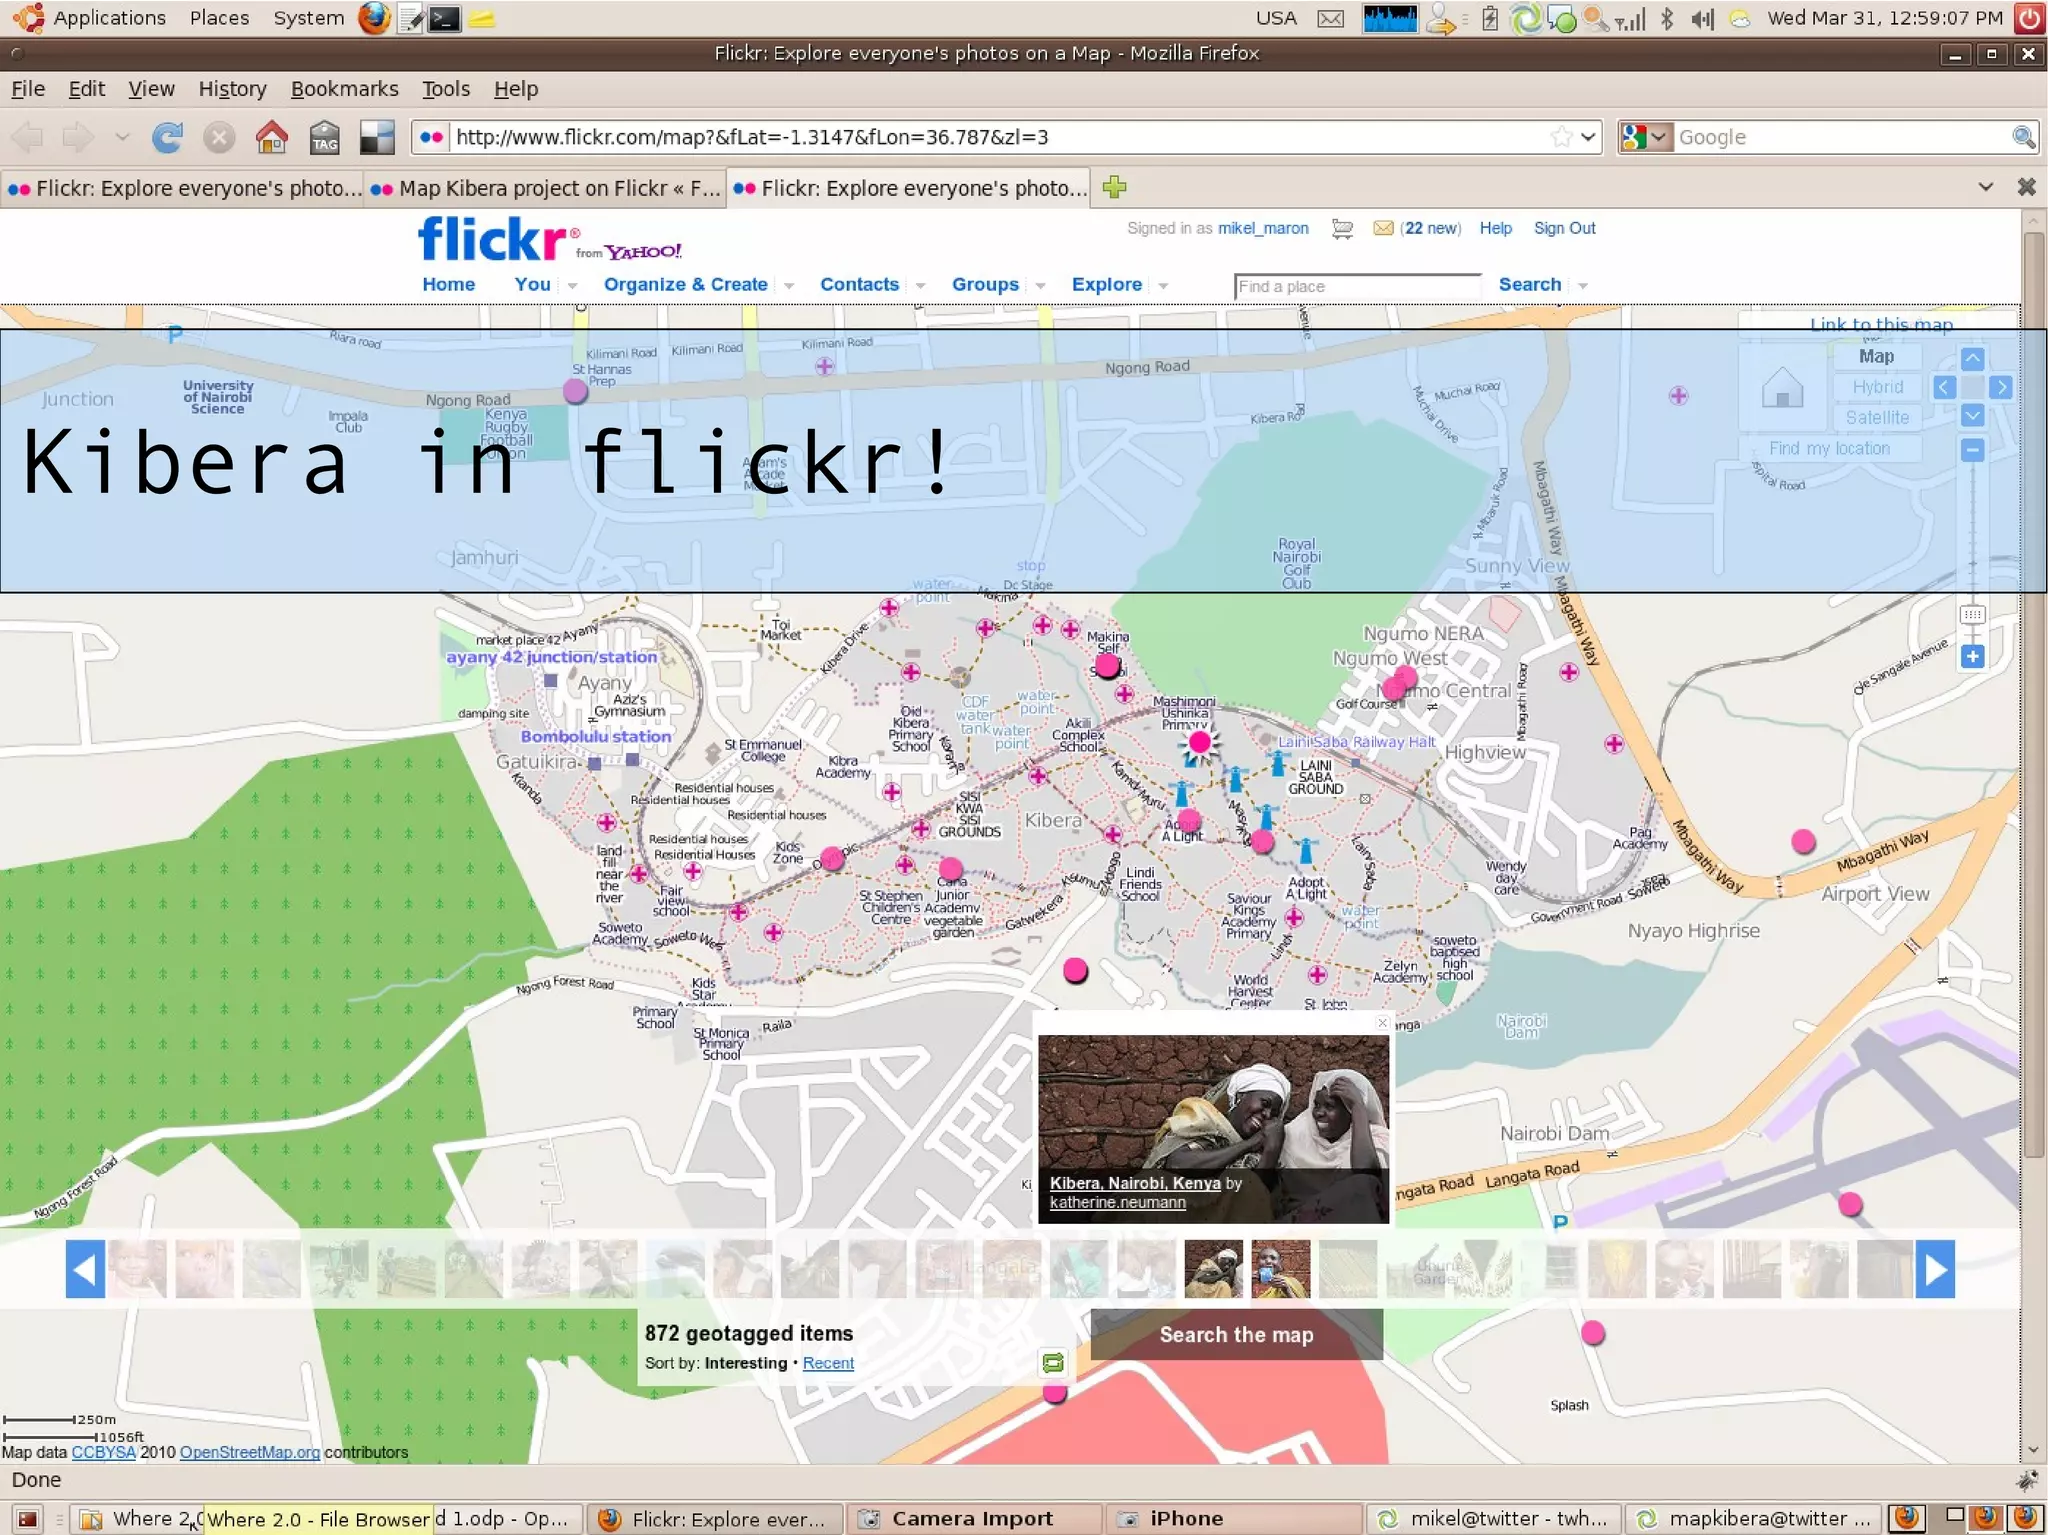The height and width of the screenshot is (1535, 2048).
Task: Open the OpenStreetMap.org link
Action: [x=250, y=1452]
